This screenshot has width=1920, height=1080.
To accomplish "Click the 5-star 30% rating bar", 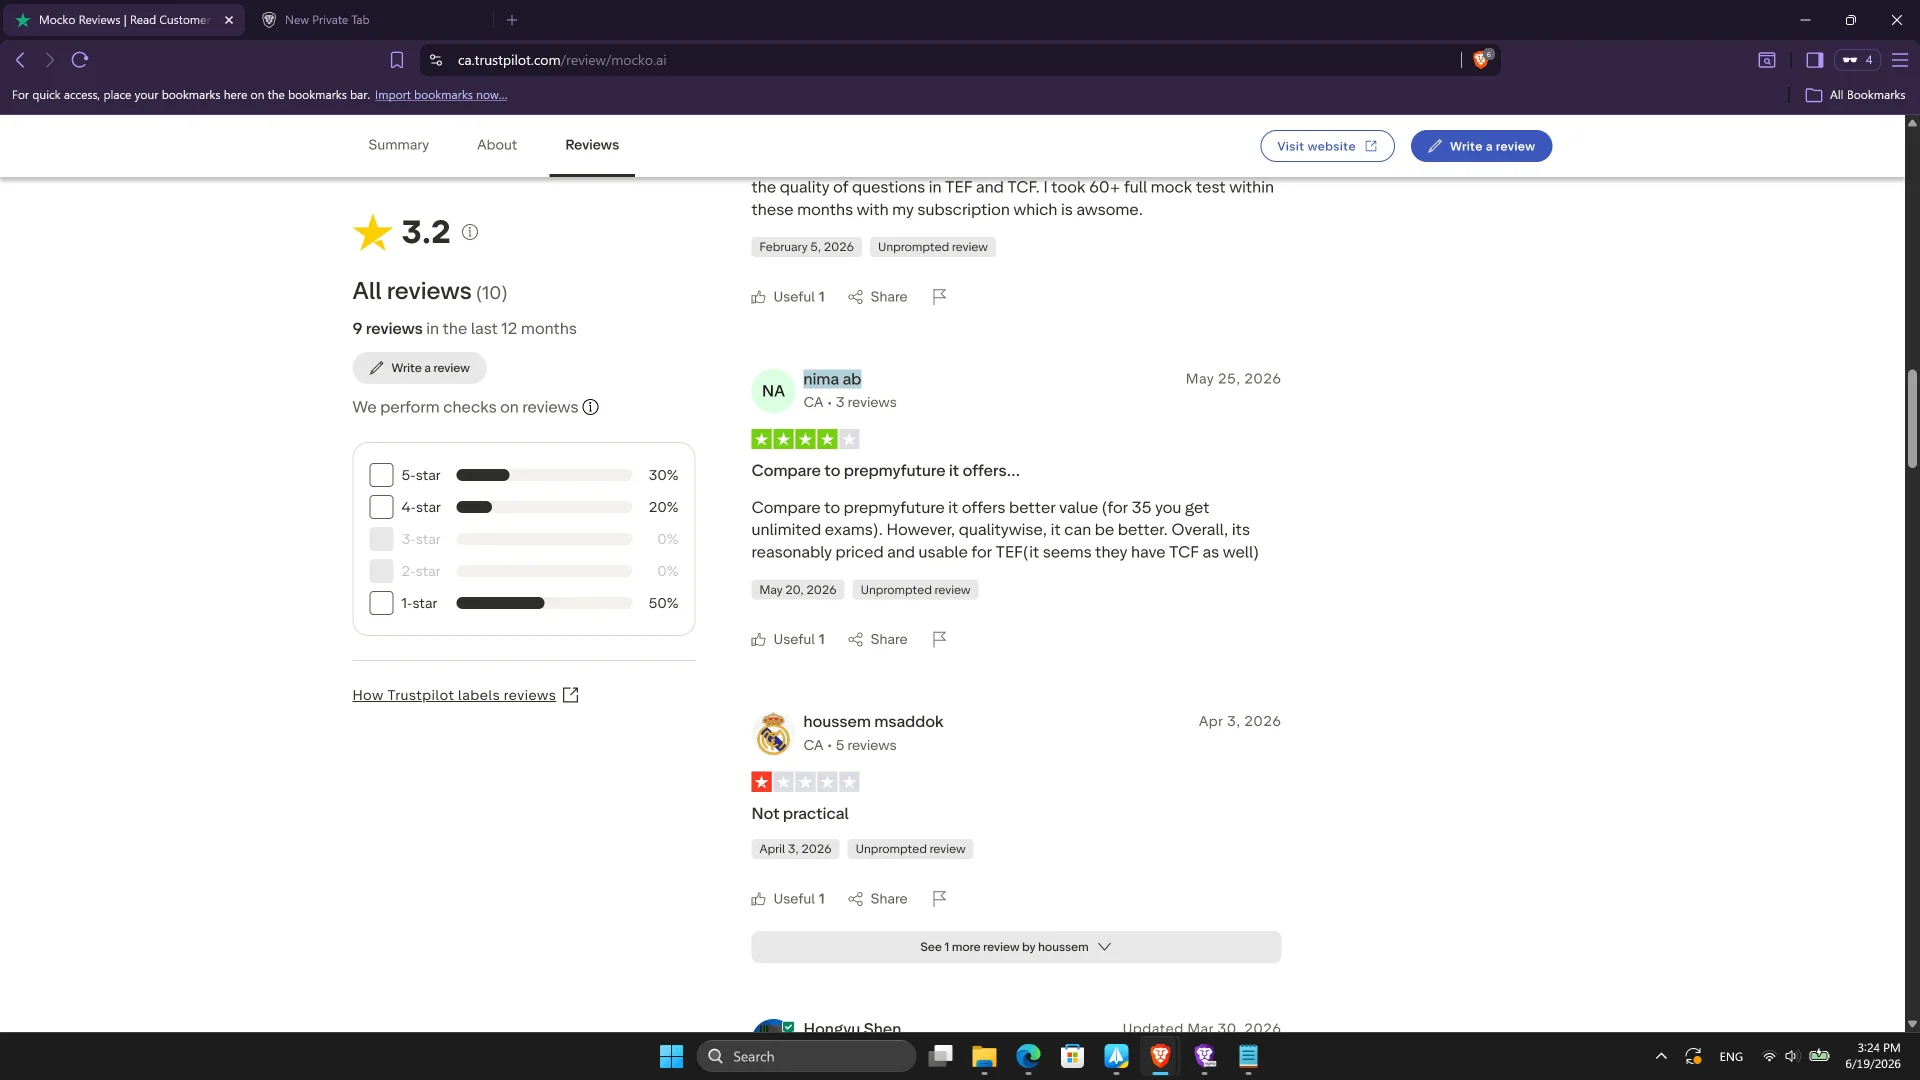I will pyautogui.click(x=544, y=475).
